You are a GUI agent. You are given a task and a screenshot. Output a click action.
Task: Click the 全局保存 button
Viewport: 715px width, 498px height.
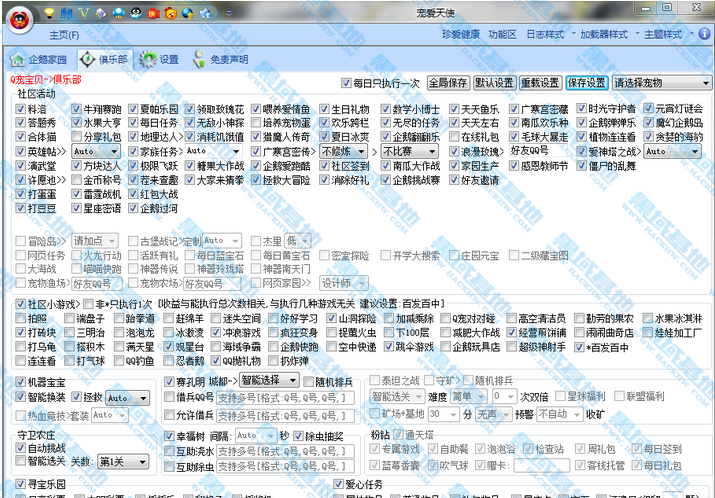[x=448, y=83]
